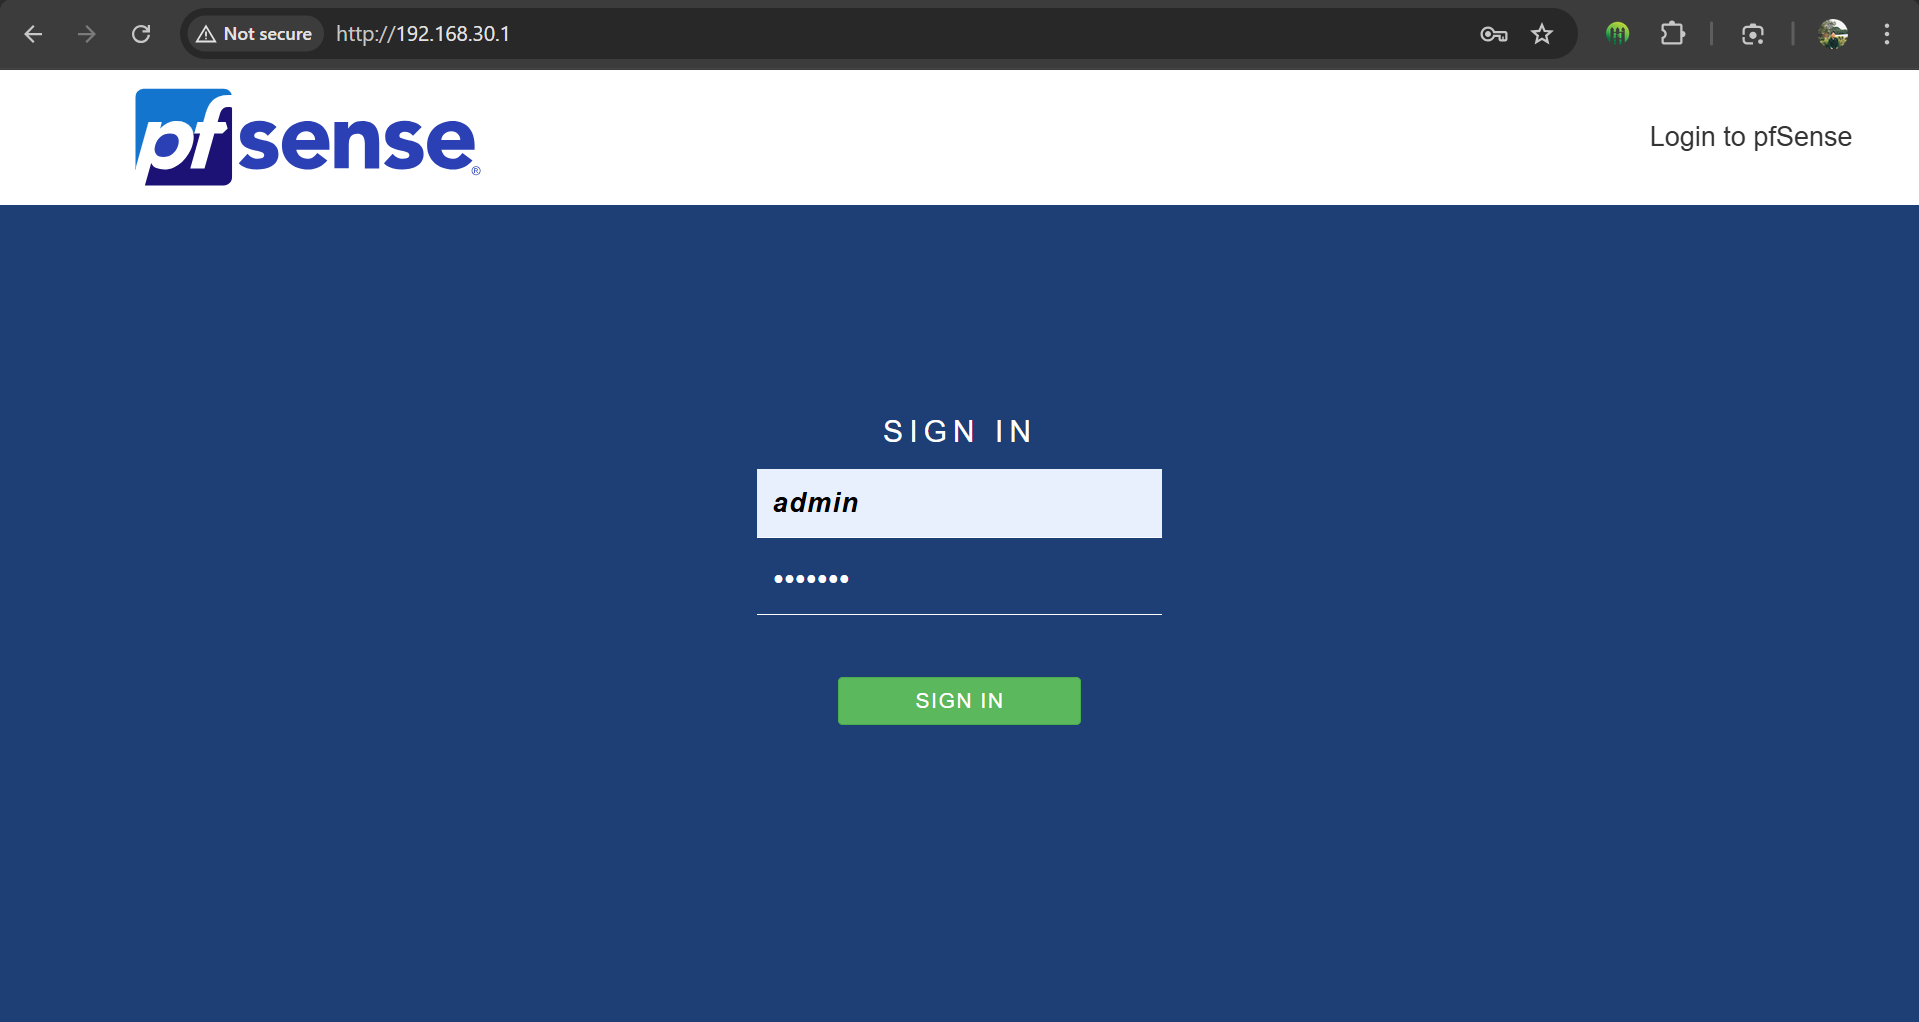Reload the pfSense login page
This screenshot has height=1022, width=1919.
coord(141,34)
